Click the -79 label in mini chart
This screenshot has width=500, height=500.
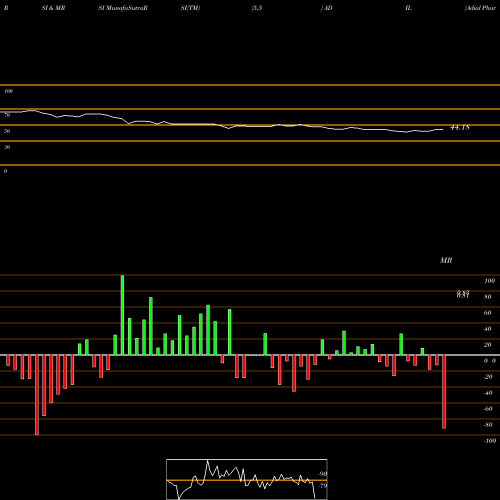pyautogui.click(x=322, y=486)
